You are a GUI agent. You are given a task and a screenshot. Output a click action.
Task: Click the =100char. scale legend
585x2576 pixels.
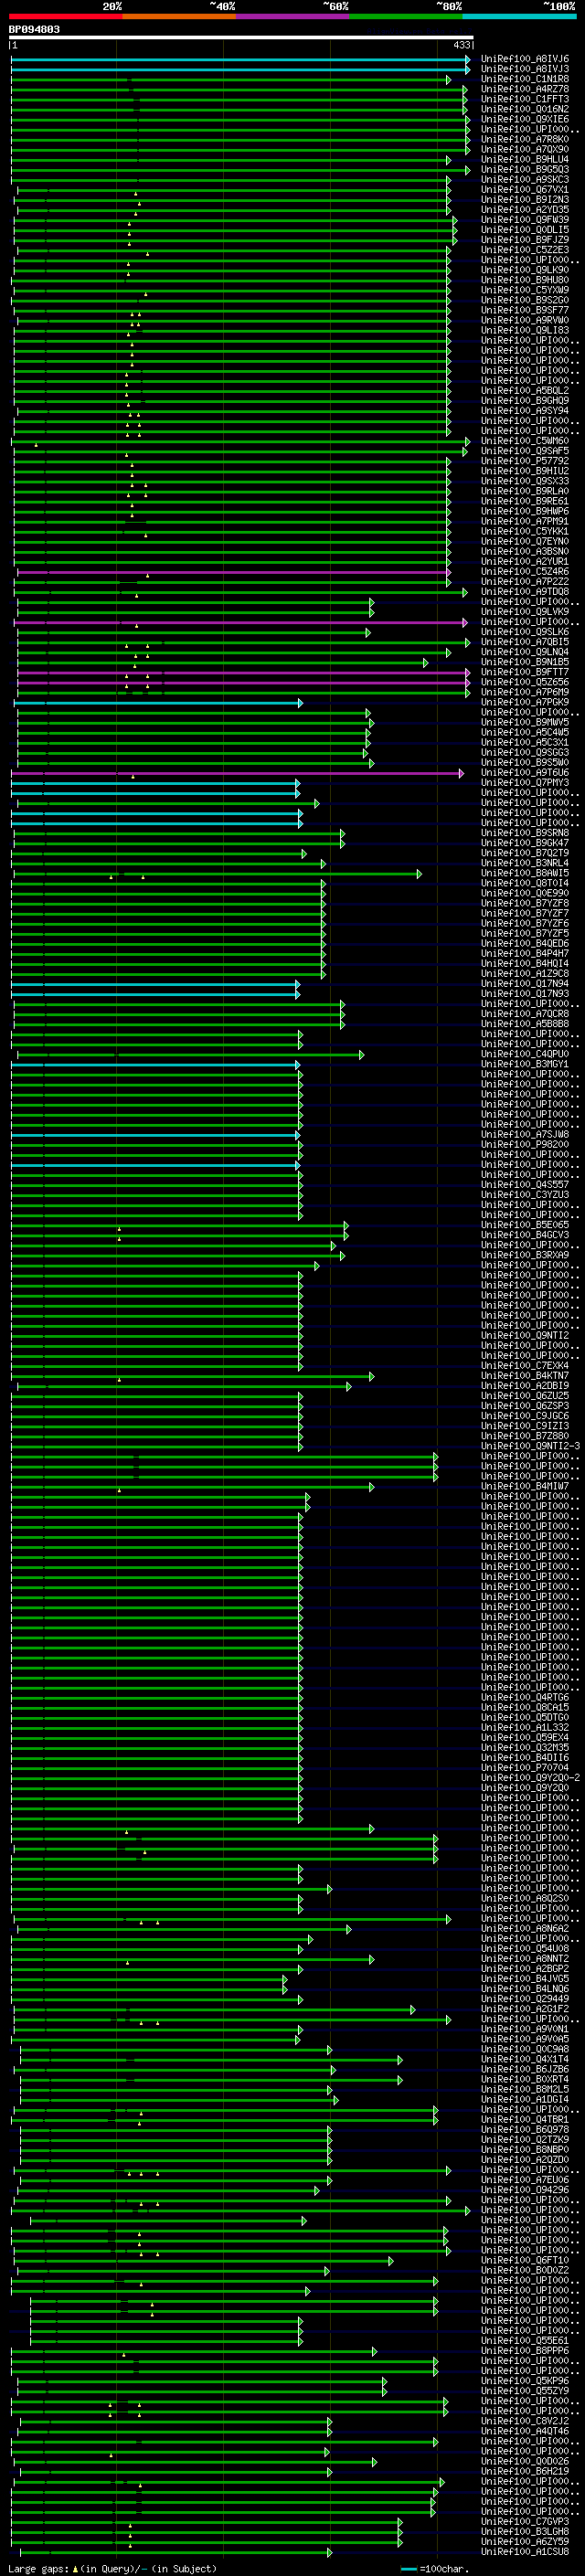click(x=435, y=2569)
